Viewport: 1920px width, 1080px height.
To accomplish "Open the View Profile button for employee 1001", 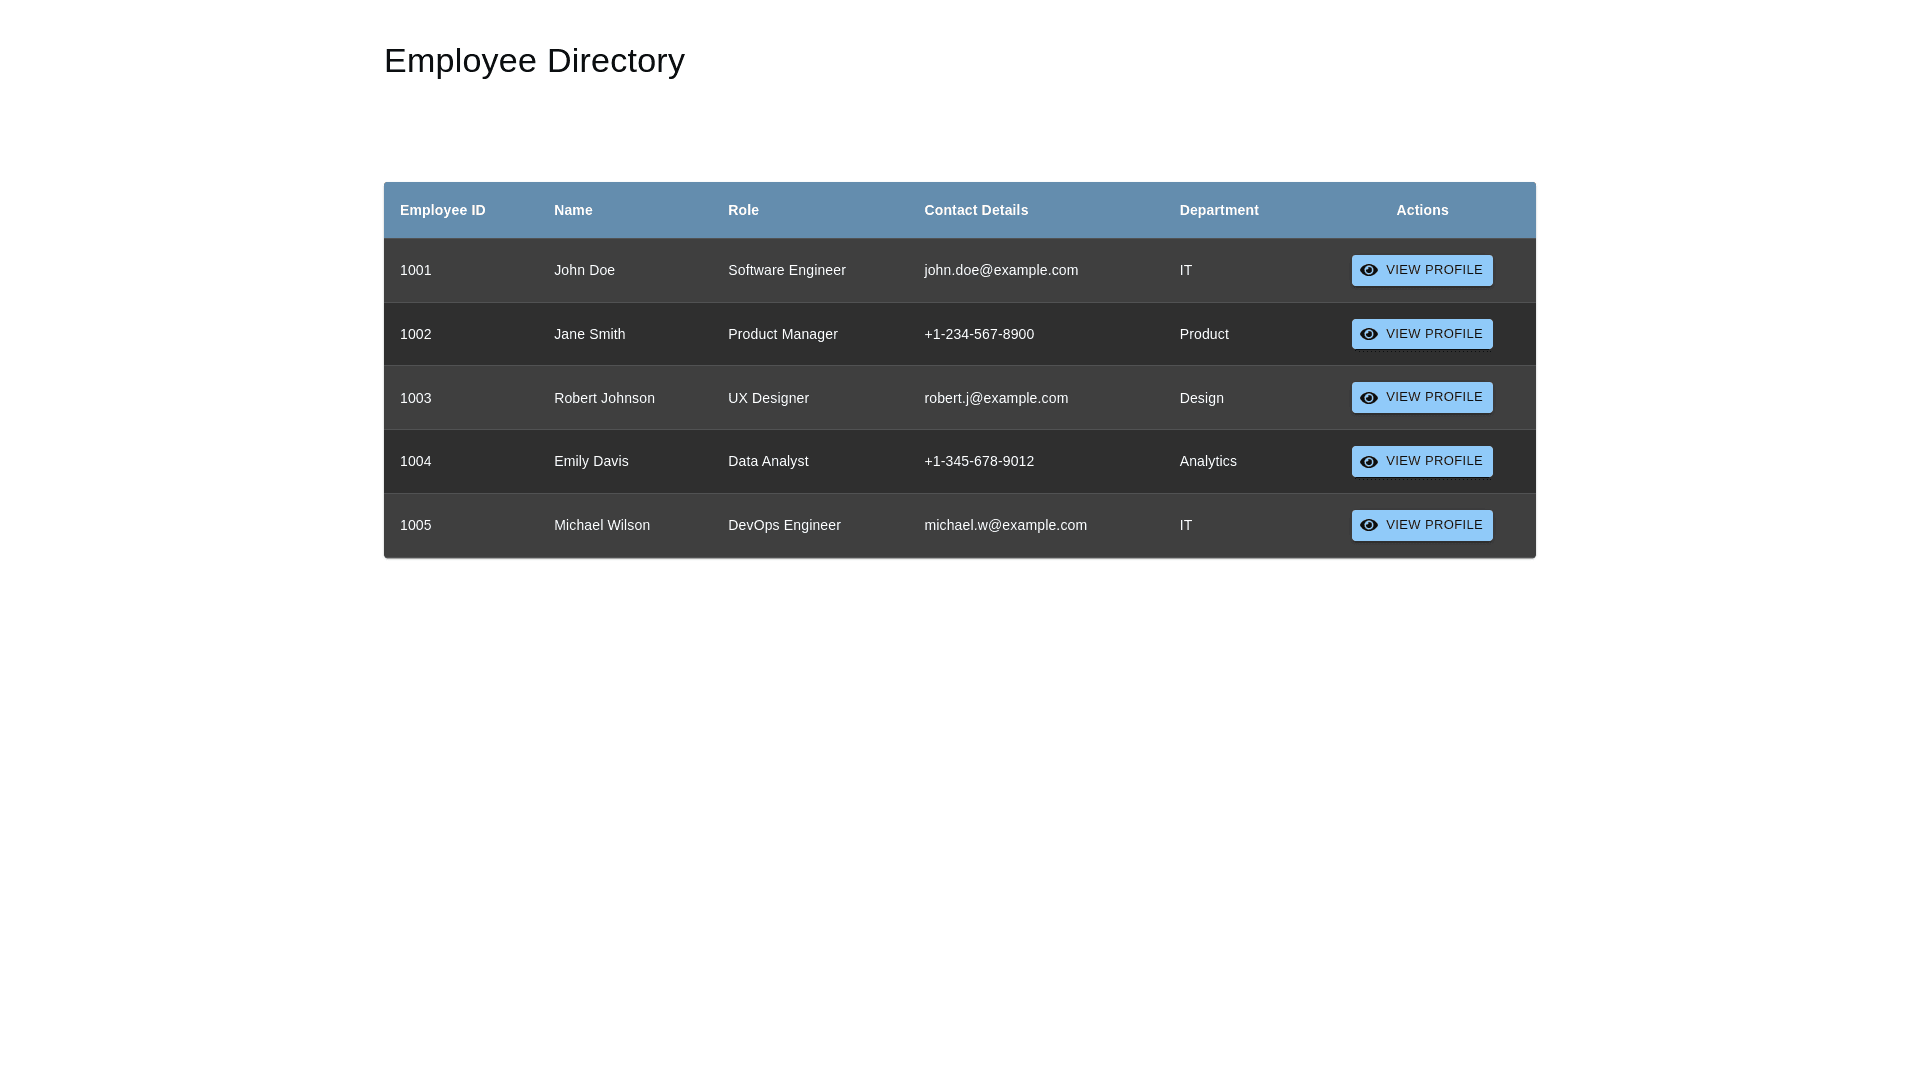I will click(x=1422, y=271).
